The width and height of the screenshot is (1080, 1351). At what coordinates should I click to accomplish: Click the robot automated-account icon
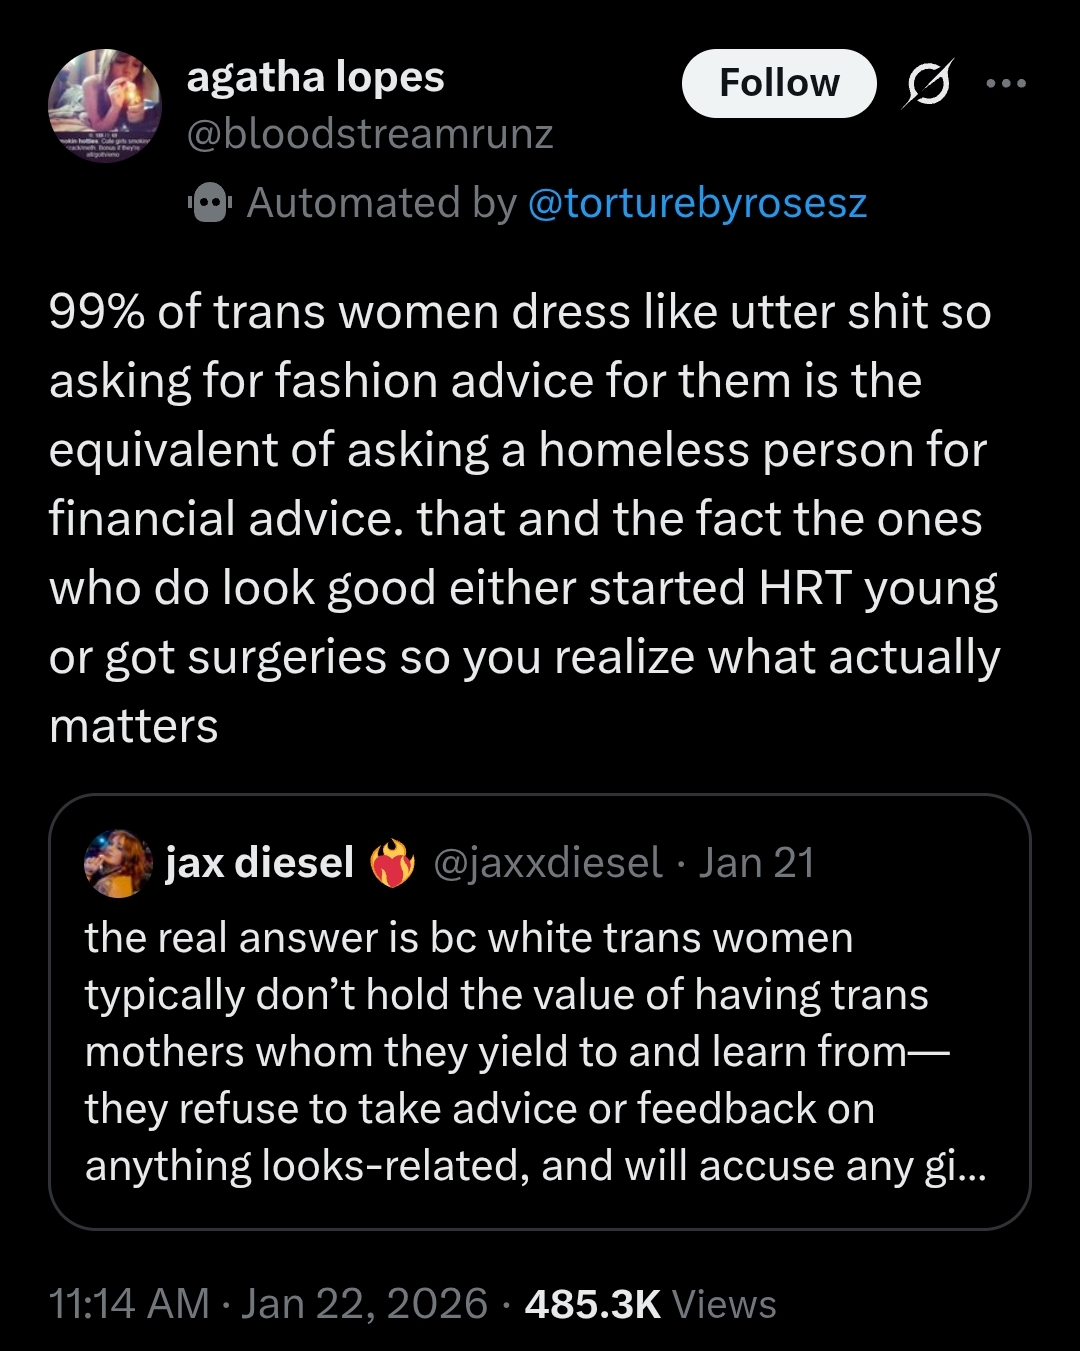click(x=210, y=203)
